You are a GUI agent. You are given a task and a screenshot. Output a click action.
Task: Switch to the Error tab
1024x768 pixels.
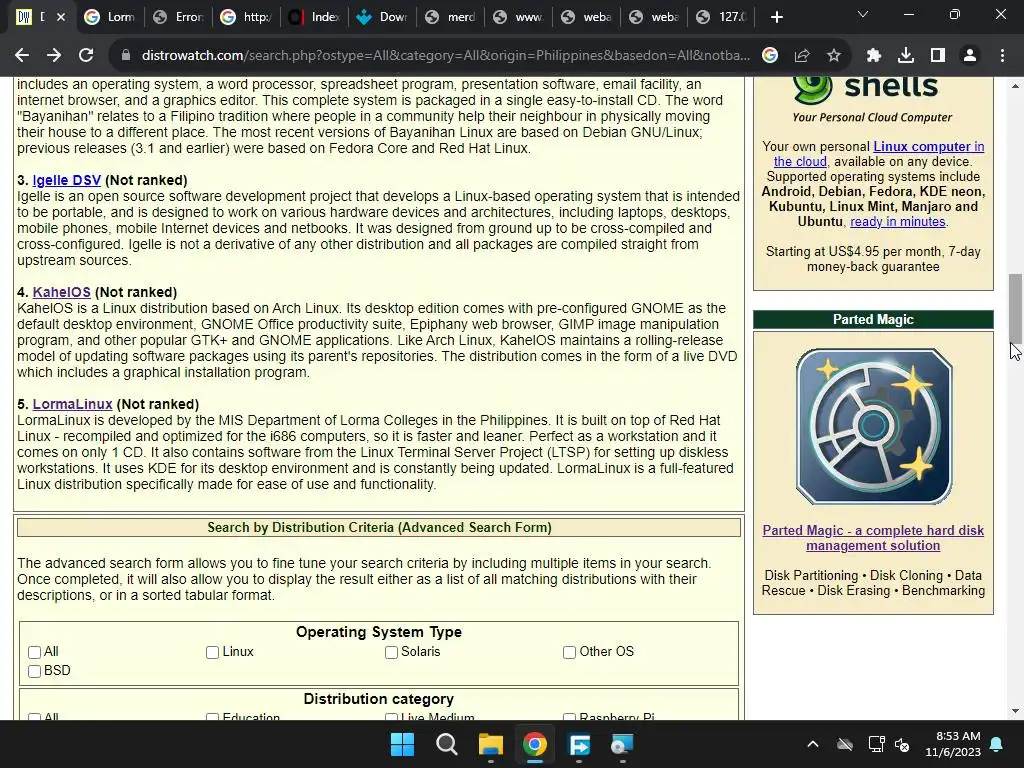tap(178, 17)
